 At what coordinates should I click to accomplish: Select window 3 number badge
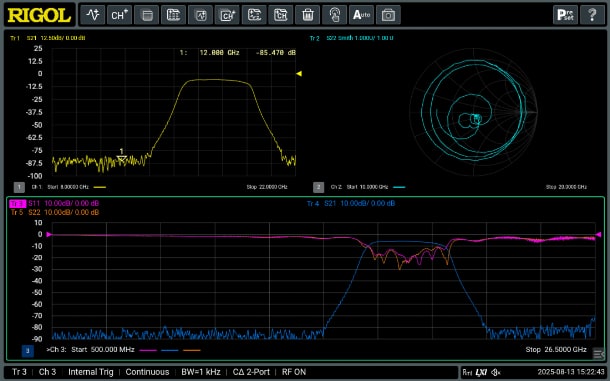[x=28, y=351]
